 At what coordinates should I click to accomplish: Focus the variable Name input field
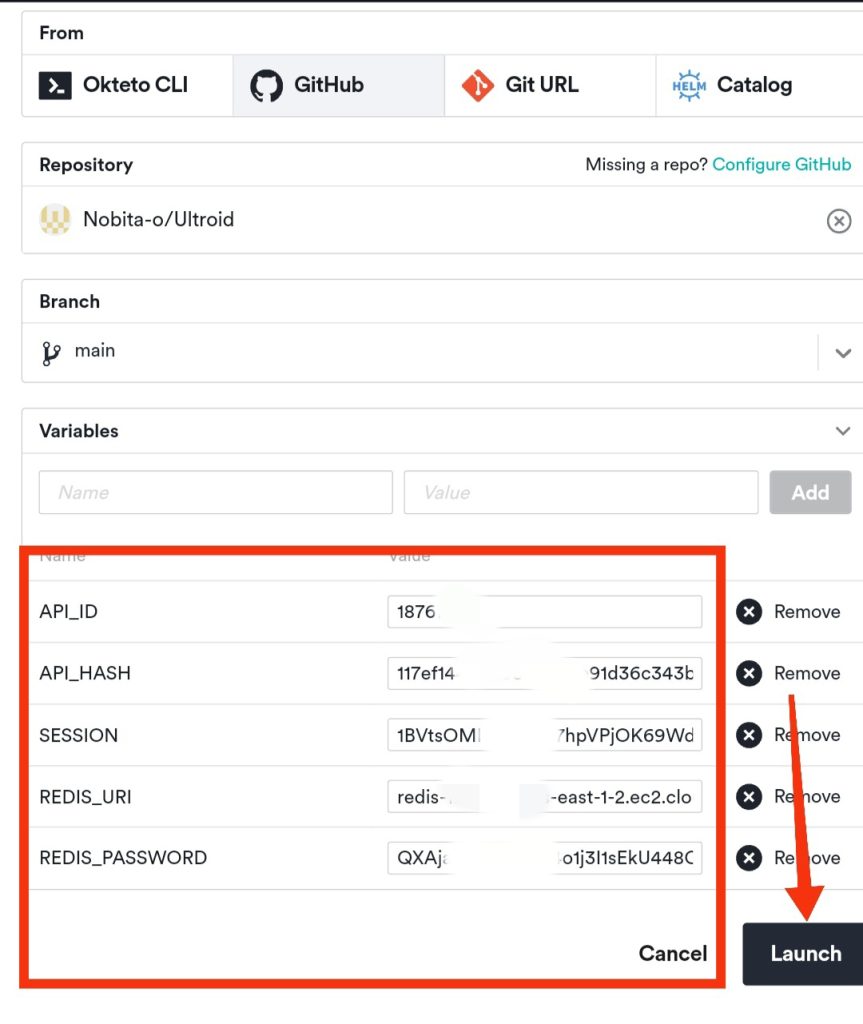click(215, 492)
